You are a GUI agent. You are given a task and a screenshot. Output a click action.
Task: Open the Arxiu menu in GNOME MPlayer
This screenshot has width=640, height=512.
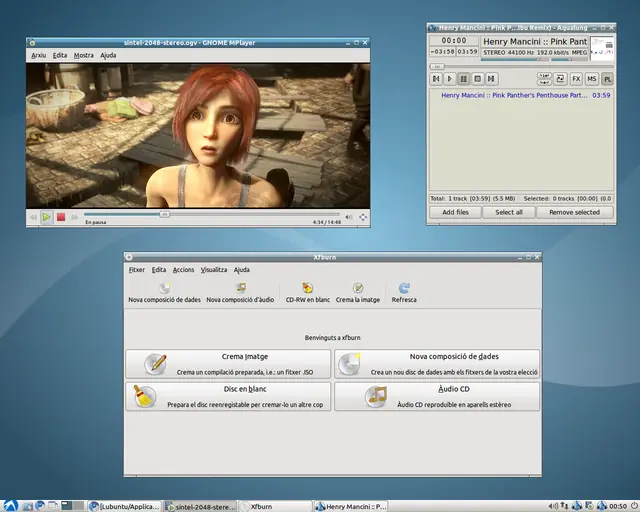click(x=38, y=55)
